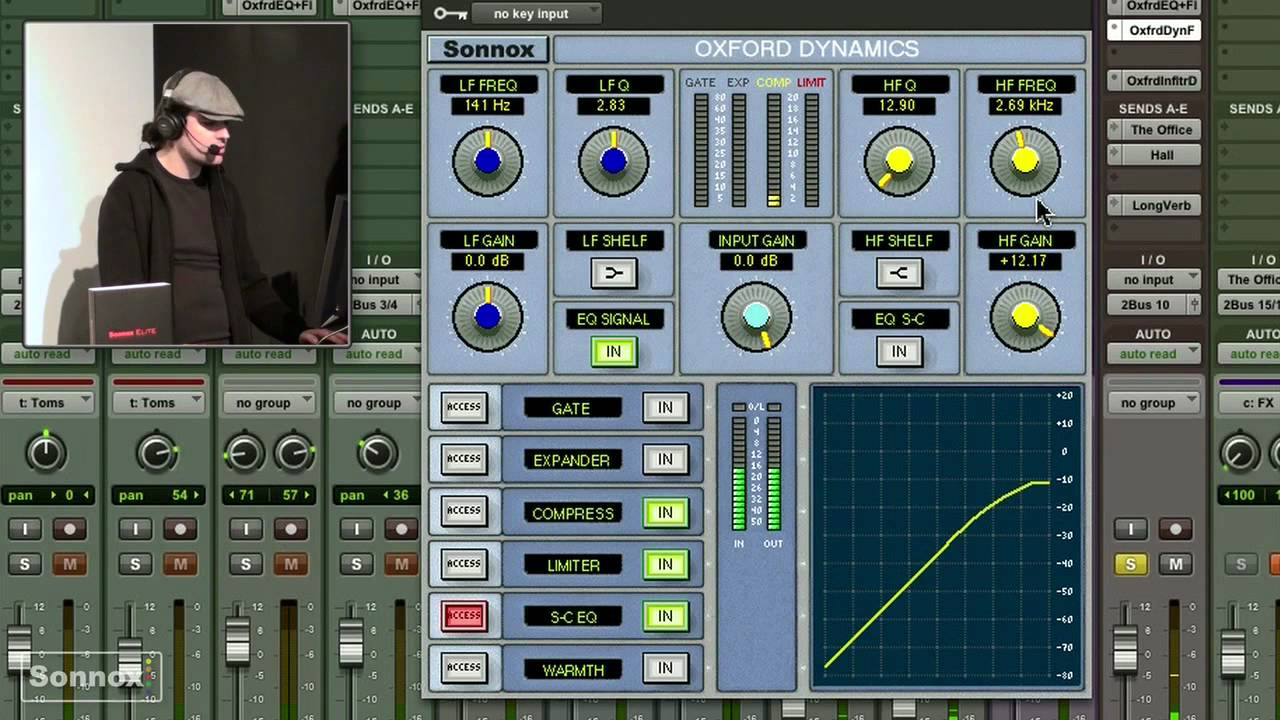The image size is (1280, 720).
Task: Click the key input key icon
Action: pyautogui.click(x=451, y=14)
